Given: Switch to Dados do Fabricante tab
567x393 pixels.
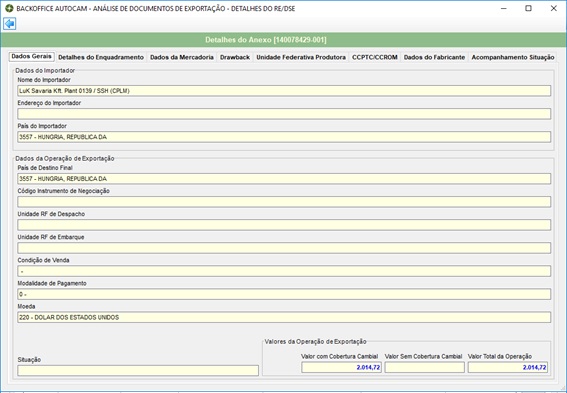Looking at the screenshot, I should tap(434, 57).
